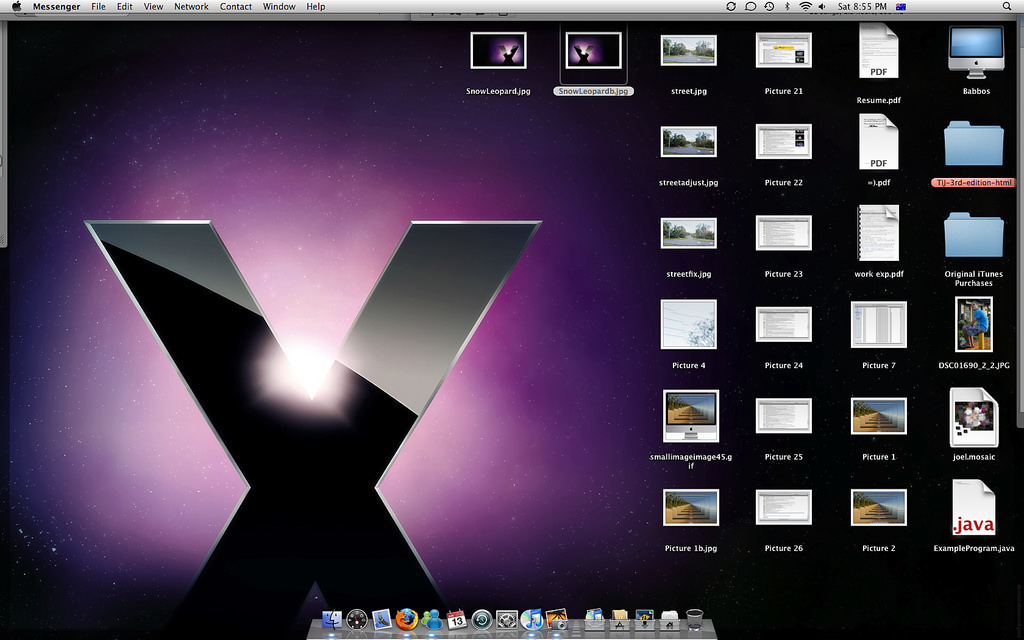This screenshot has height=640, width=1024.
Task: Open Finder from the dock
Action: click(332, 620)
